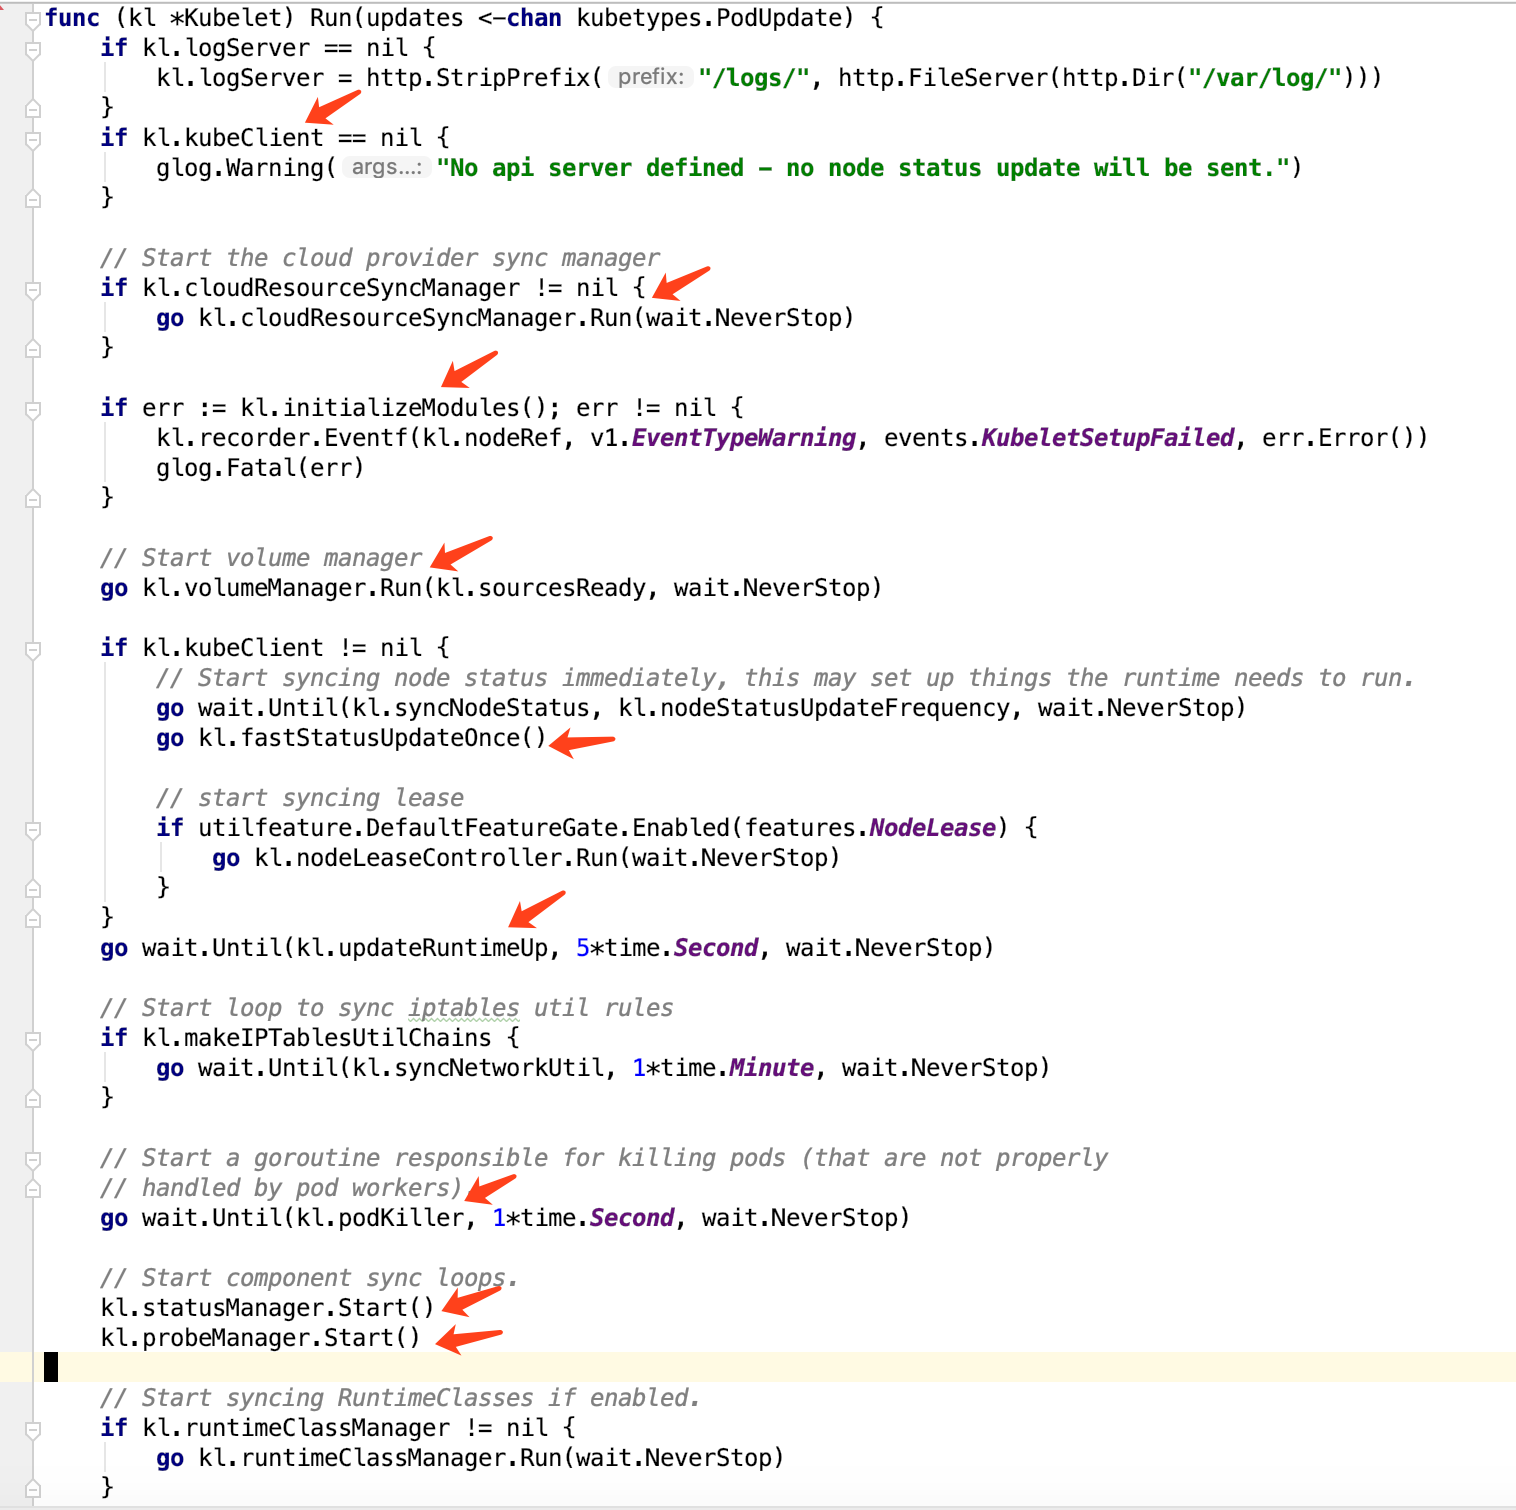Click the 'Run' method name in func signature
This screenshot has height=1510, width=1516.
[331, 18]
